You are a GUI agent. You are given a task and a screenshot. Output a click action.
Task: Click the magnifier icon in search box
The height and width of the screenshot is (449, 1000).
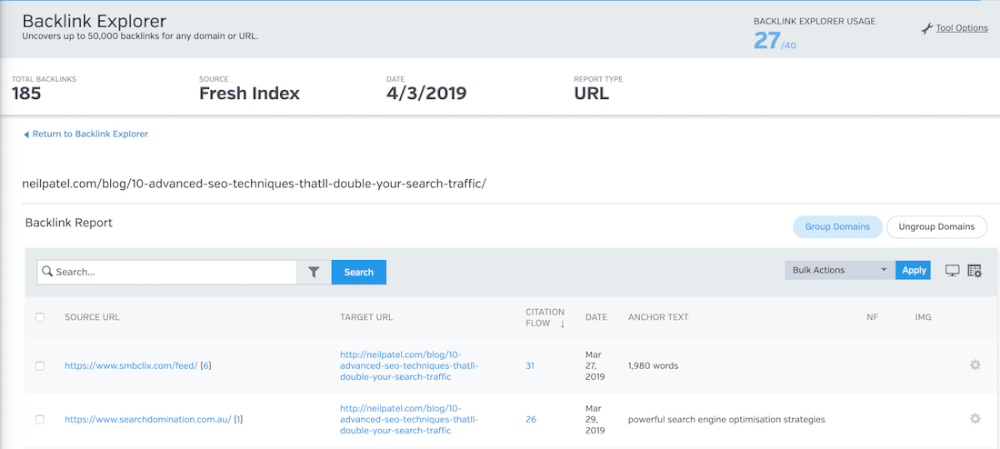47,272
